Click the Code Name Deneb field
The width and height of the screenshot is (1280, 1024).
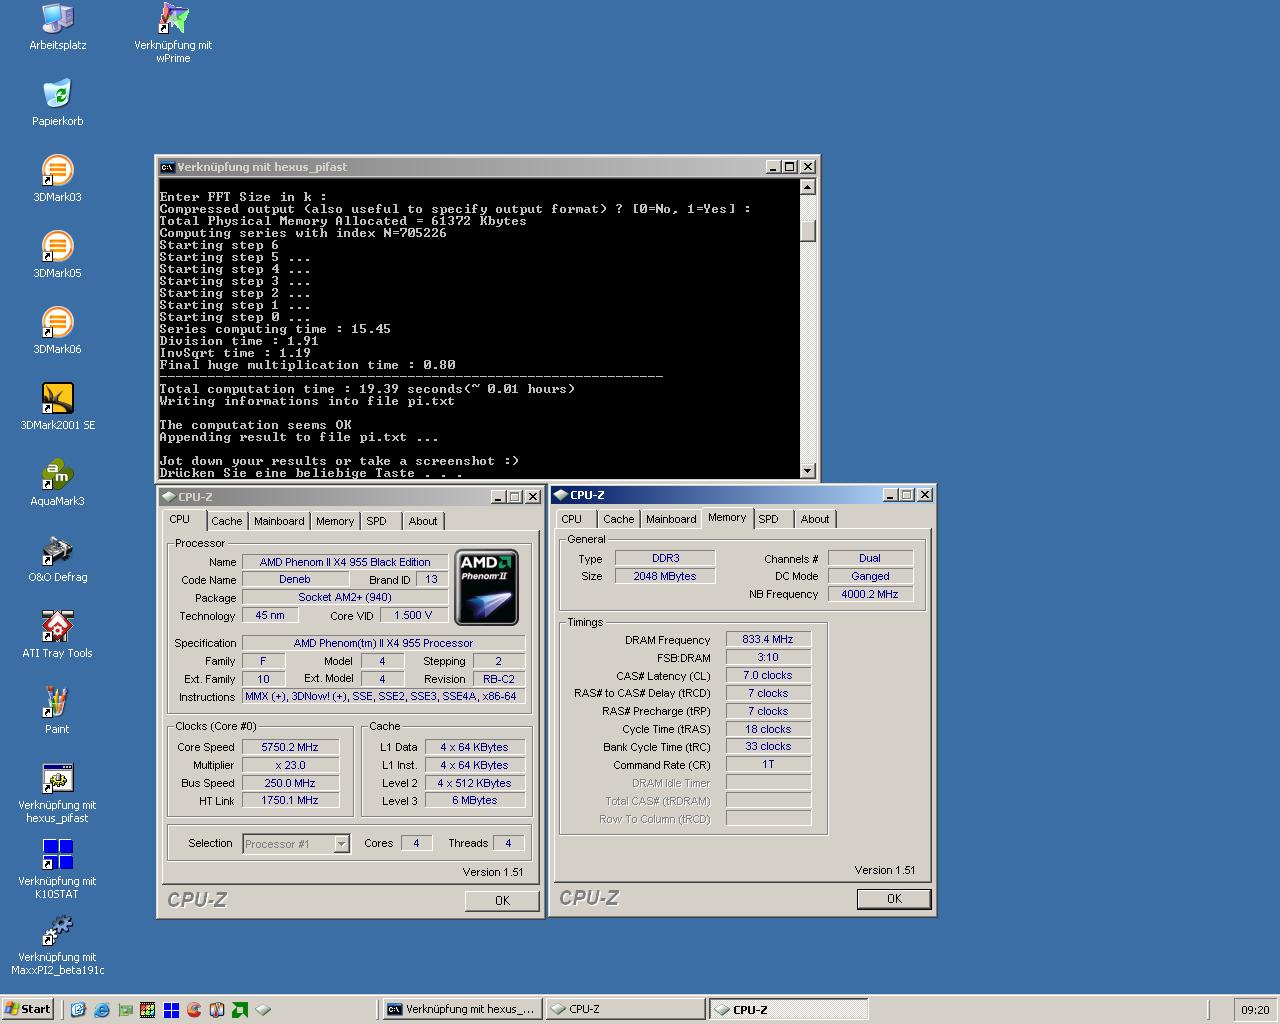pos(295,580)
